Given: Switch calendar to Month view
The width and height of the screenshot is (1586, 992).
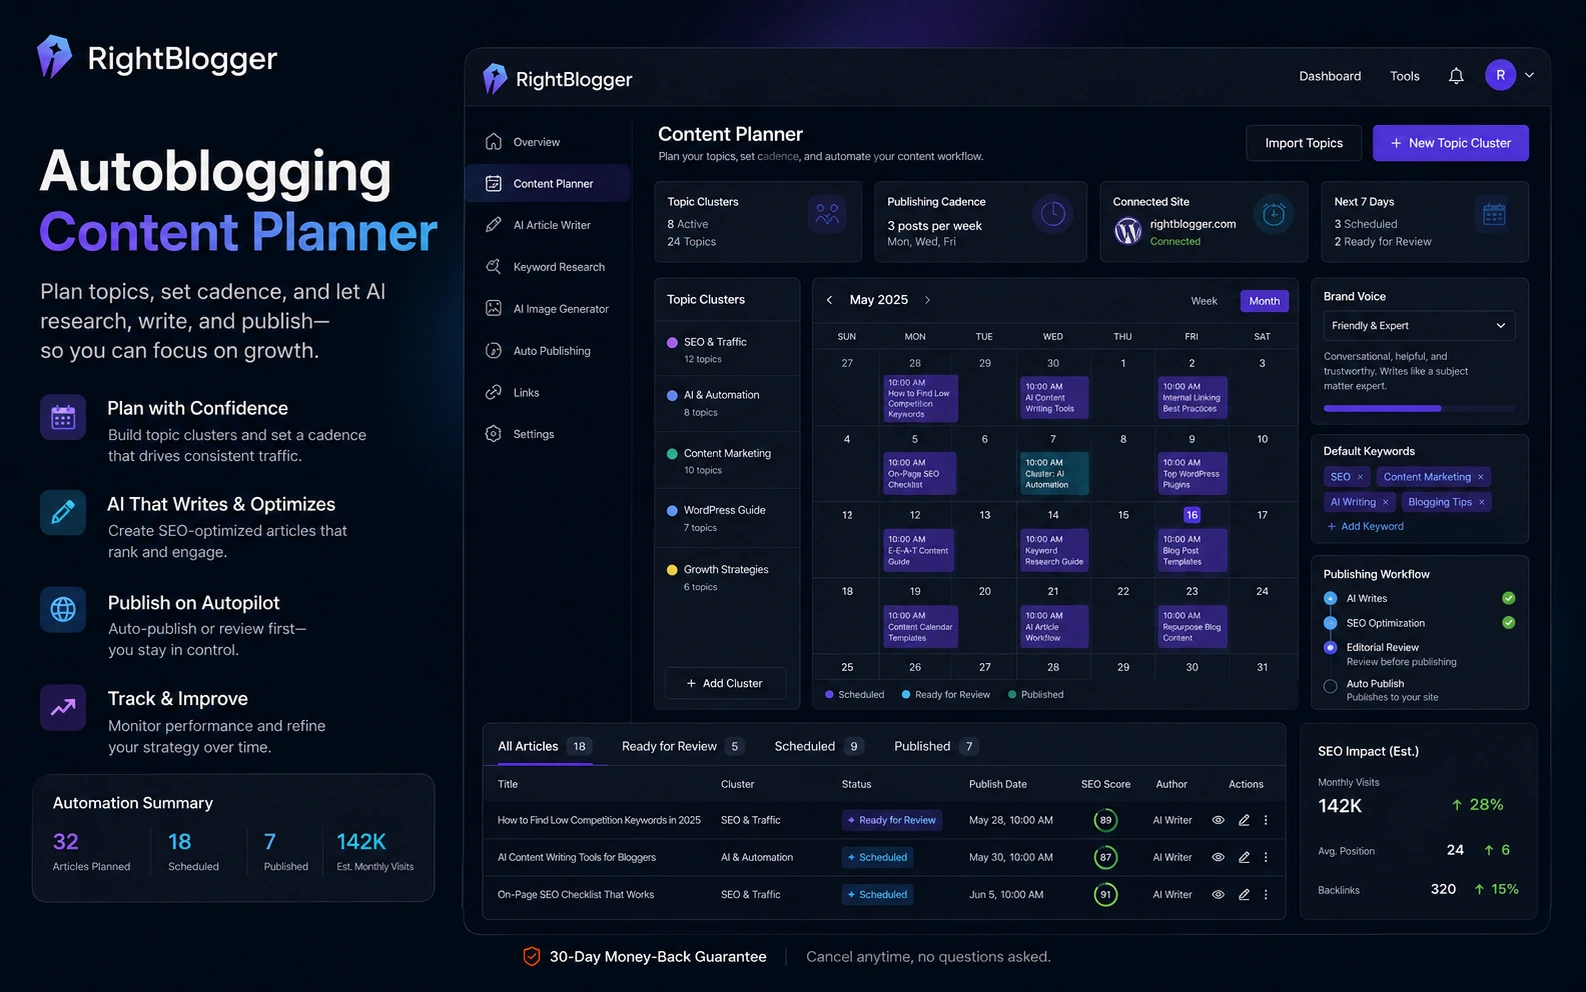Looking at the screenshot, I should [1264, 301].
